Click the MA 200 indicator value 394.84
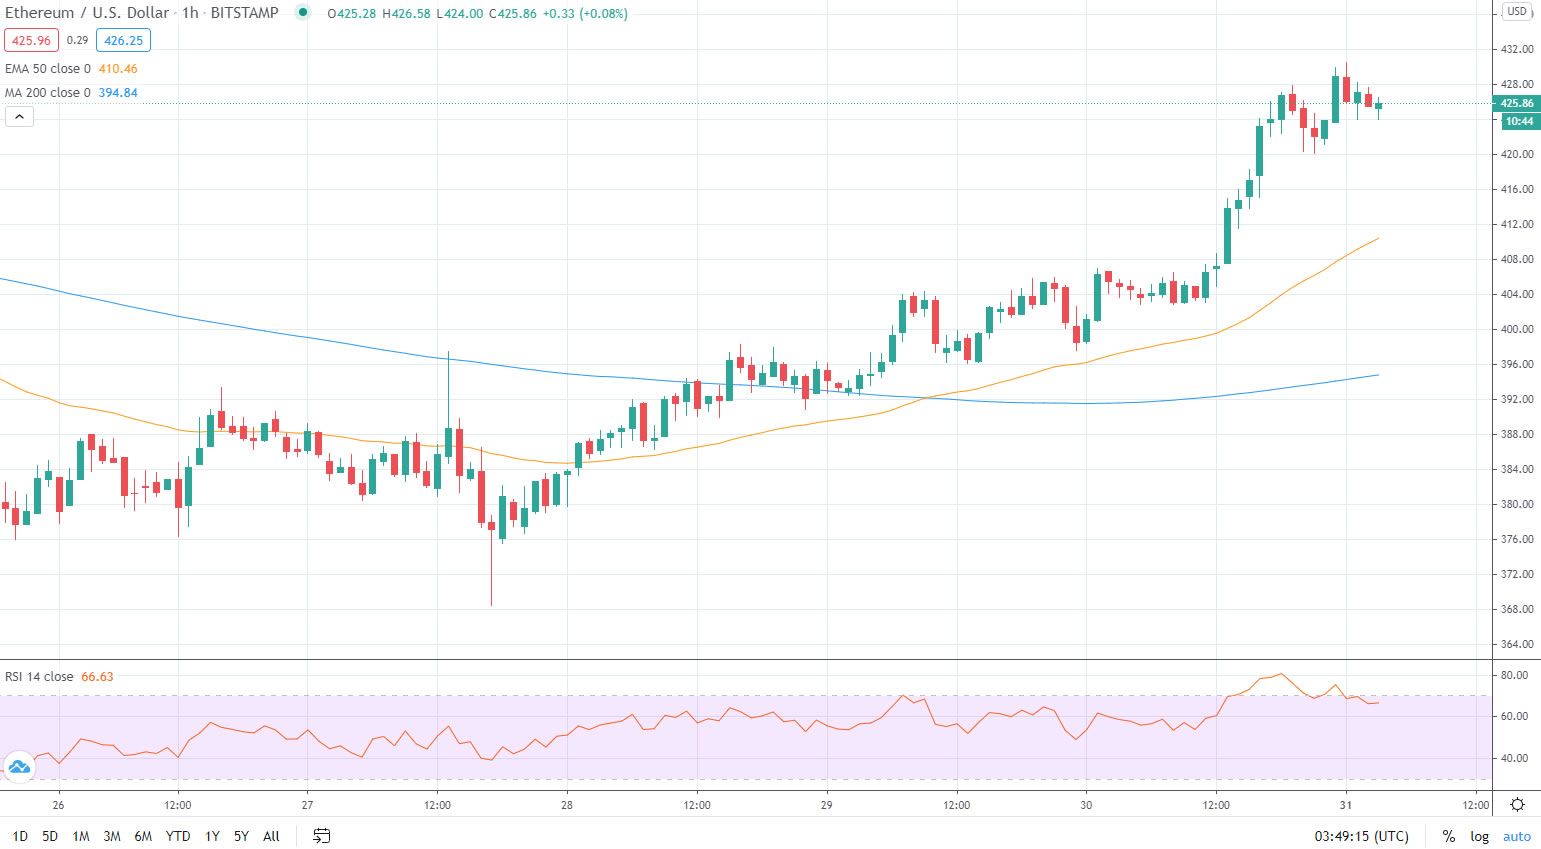This screenshot has width=1541, height=849. coord(117,92)
